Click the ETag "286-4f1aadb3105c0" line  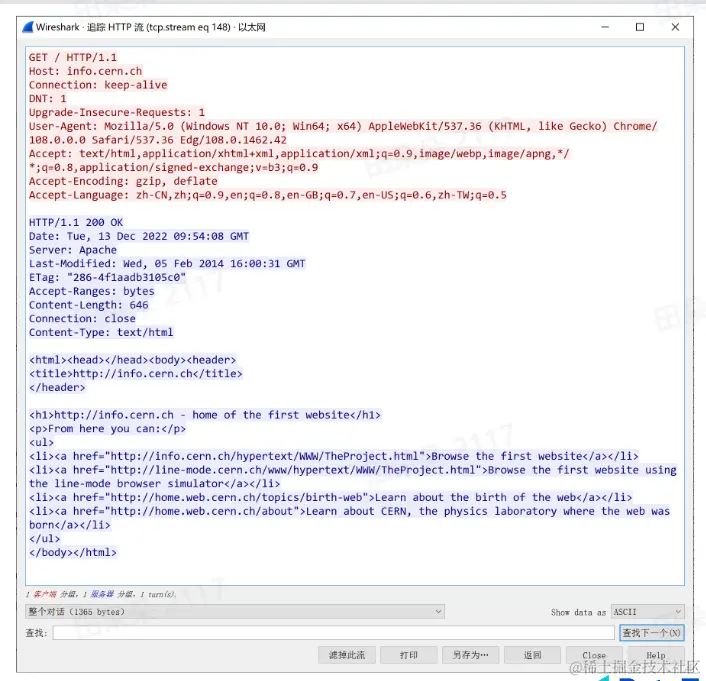point(108,277)
